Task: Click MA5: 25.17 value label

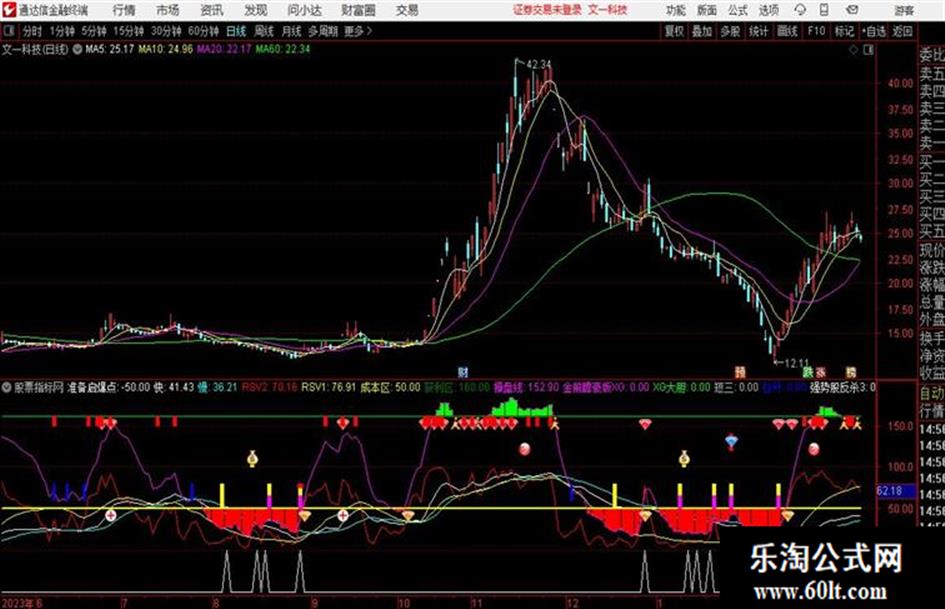Action: click(109, 49)
